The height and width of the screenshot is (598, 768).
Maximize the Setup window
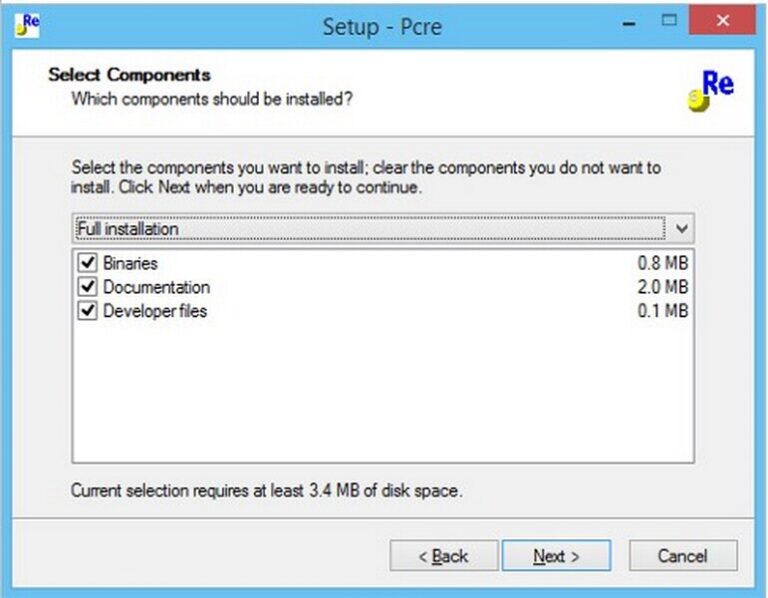click(669, 21)
